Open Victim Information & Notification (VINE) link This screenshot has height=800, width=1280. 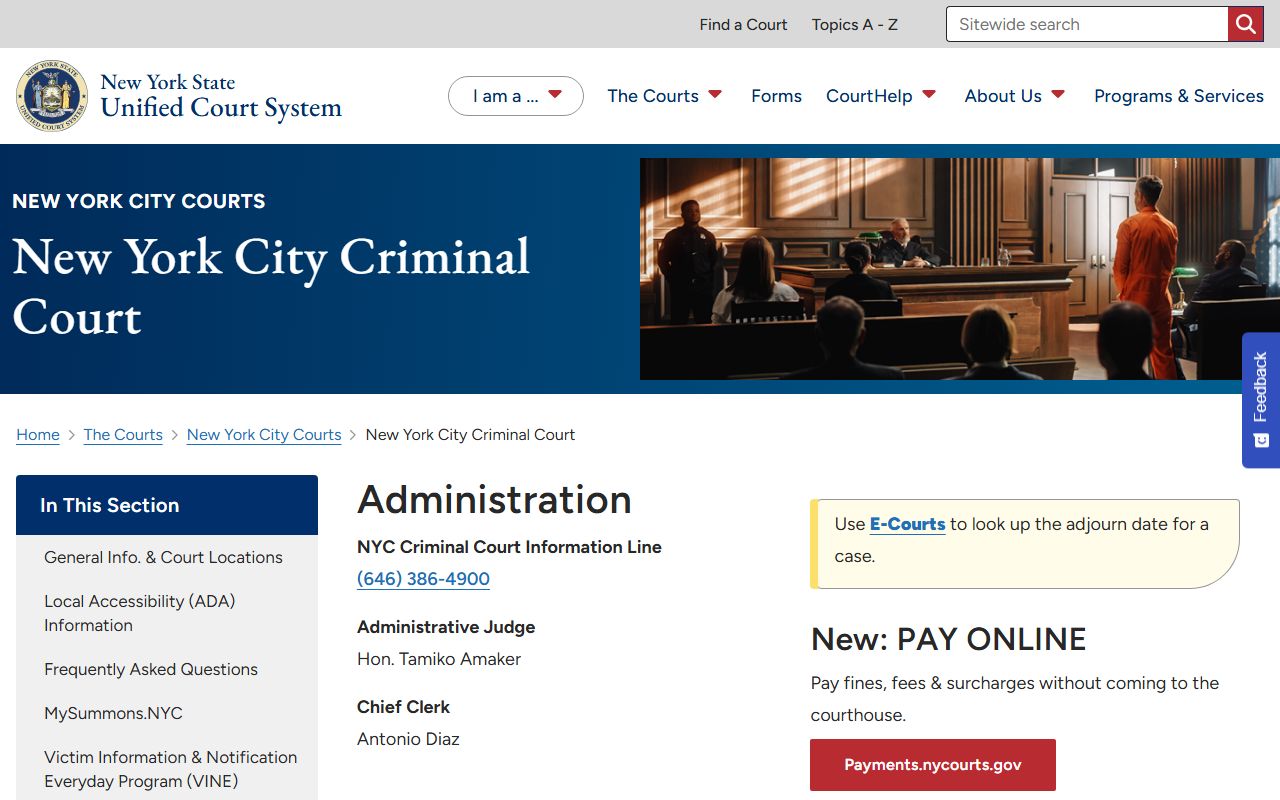[170, 769]
